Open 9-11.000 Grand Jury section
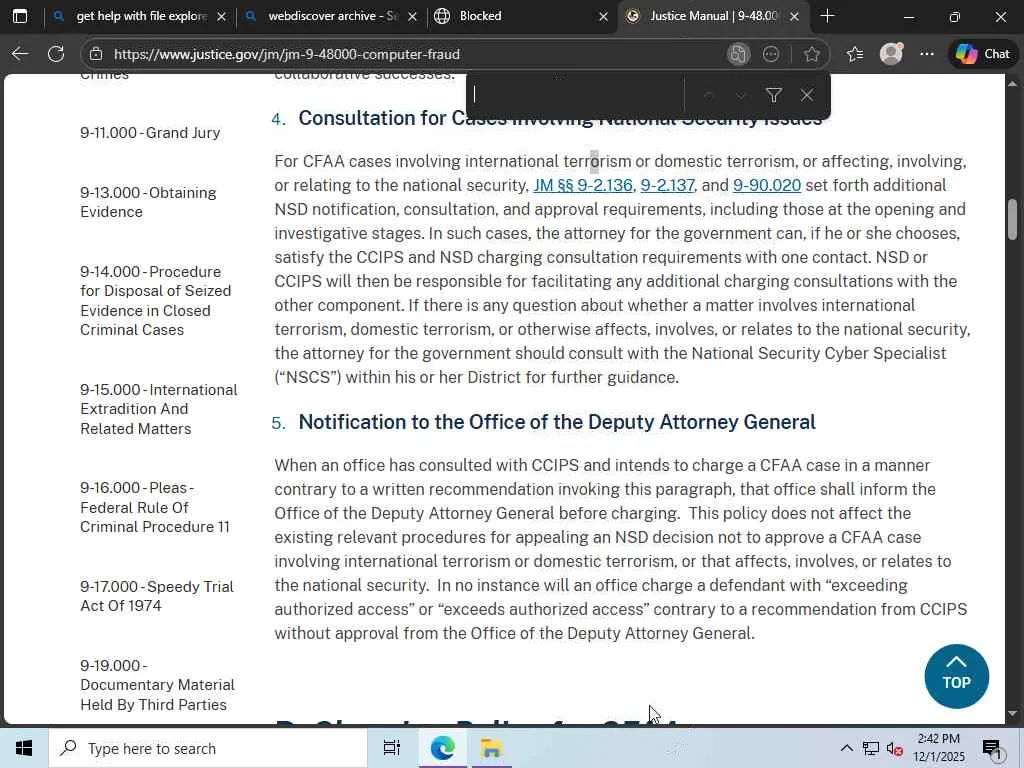Image resolution: width=1024 pixels, height=768 pixels. [150, 133]
